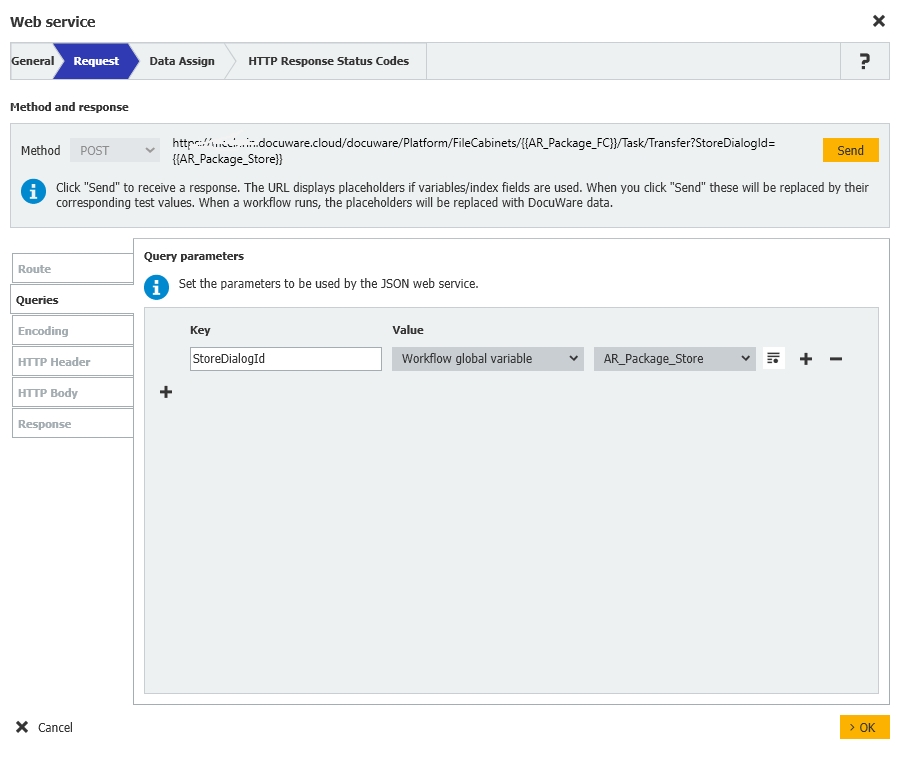Open the HTTP Body side tab
This screenshot has height=759, width=900.
[x=72, y=393]
